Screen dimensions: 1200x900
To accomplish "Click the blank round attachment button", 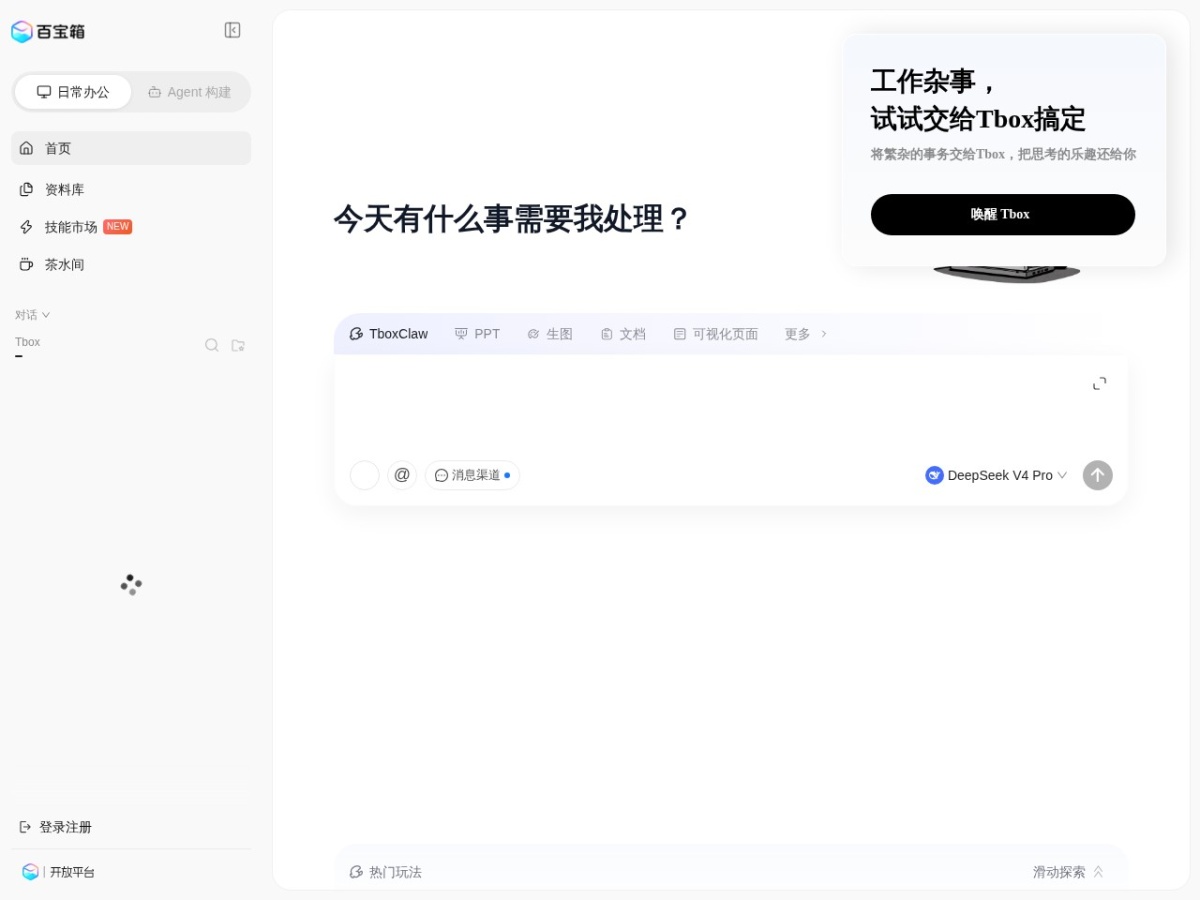I will [365, 475].
